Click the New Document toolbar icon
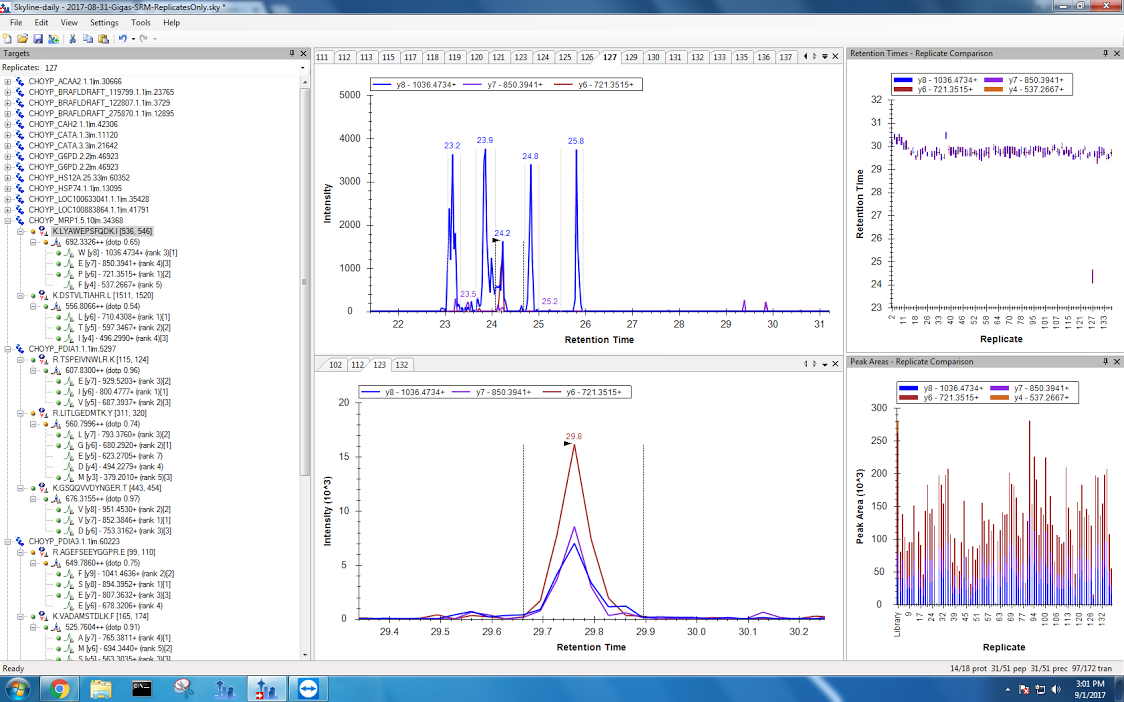Viewport: 1124px width, 702px height. click(x=8, y=38)
